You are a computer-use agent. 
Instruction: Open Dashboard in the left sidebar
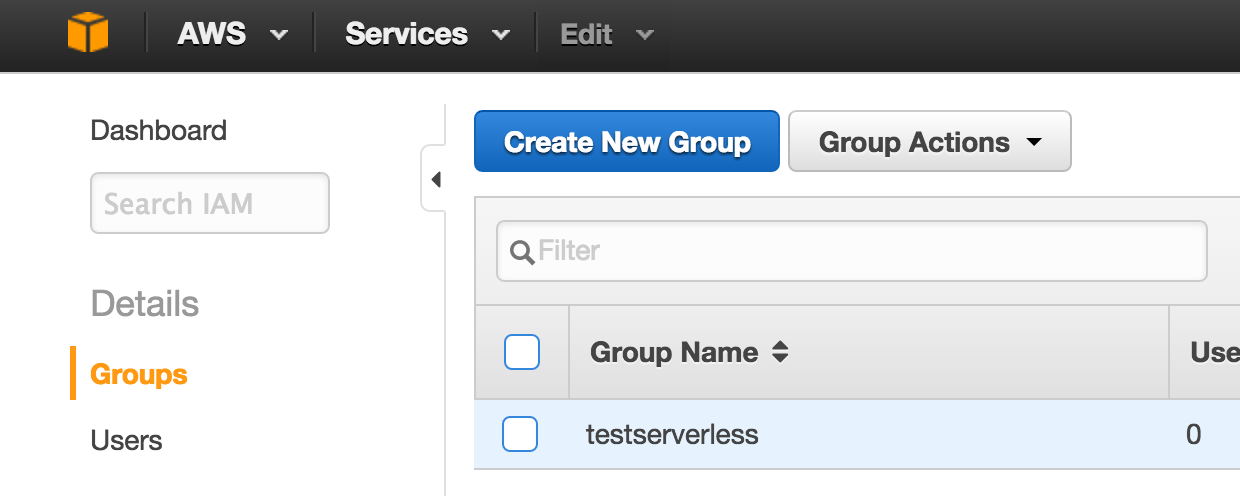pyautogui.click(x=159, y=130)
